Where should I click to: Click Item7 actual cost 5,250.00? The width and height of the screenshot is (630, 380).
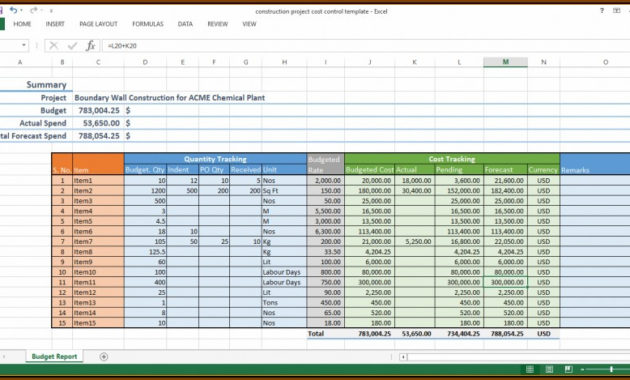415,242
